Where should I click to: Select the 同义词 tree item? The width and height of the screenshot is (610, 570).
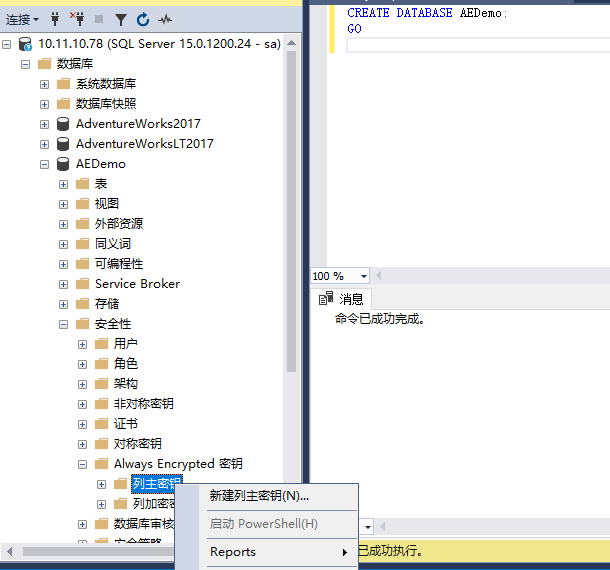[x=113, y=244]
